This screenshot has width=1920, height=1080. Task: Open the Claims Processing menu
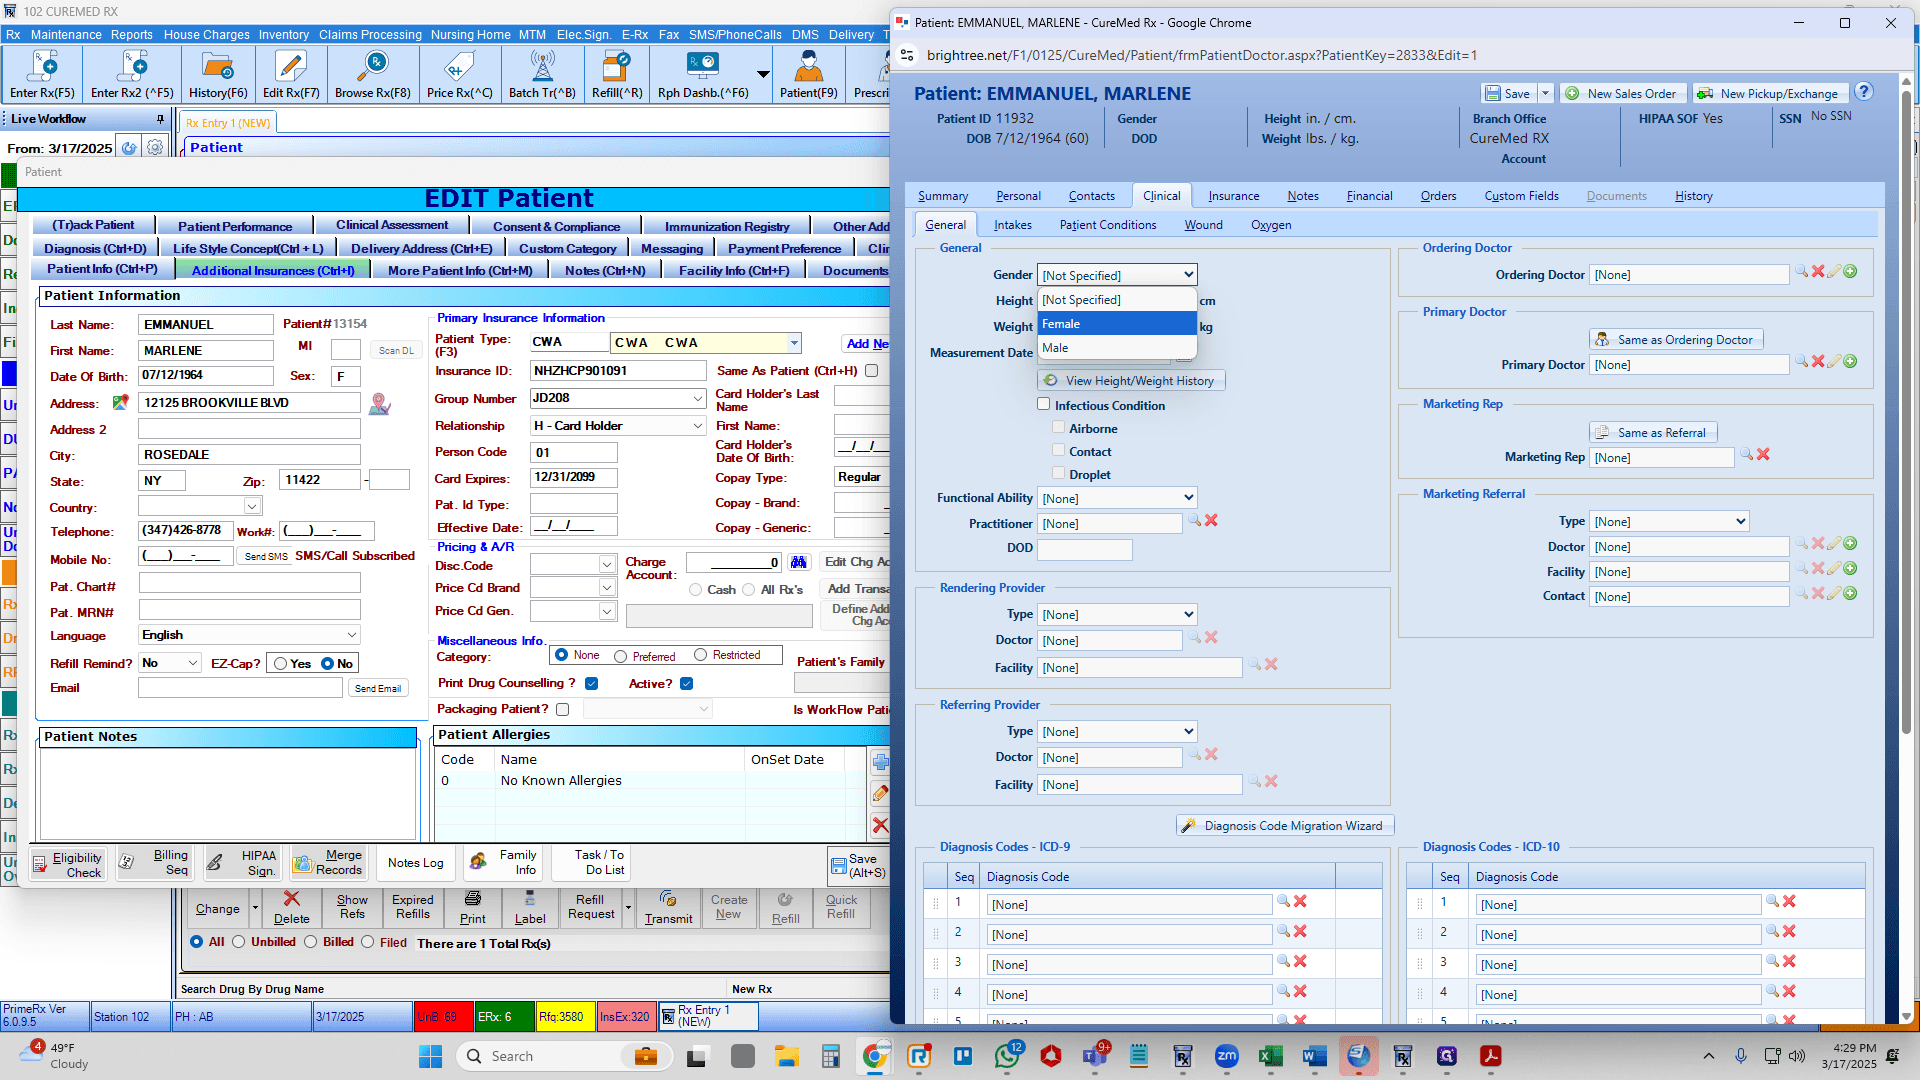370,34
